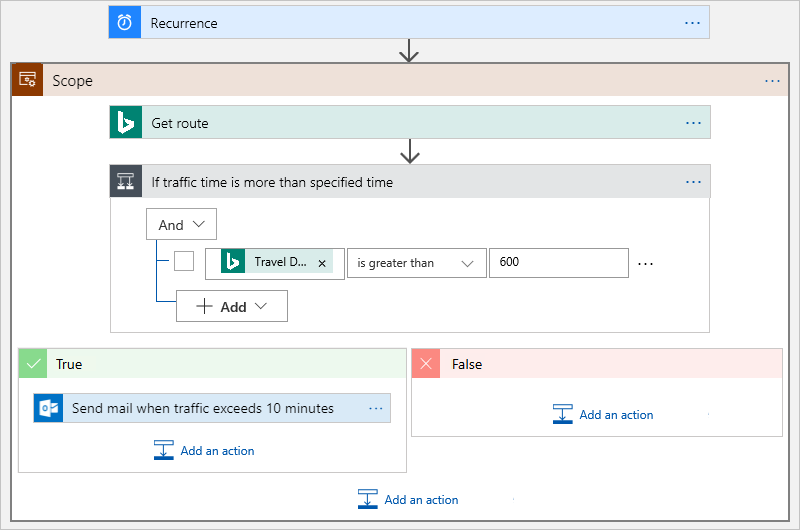800x530 pixels.
Task: Click the Bing icon on Get route
Action: point(126,123)
